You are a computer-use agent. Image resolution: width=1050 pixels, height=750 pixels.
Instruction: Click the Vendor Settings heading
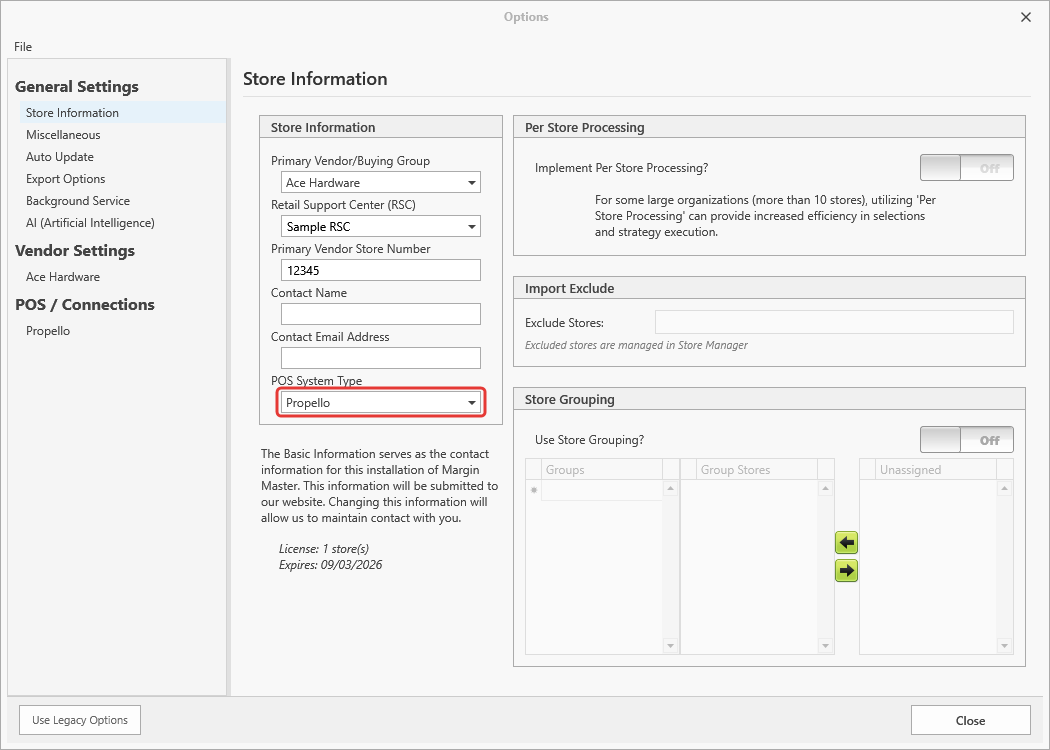pyautogui.click(x=75, y=250)
